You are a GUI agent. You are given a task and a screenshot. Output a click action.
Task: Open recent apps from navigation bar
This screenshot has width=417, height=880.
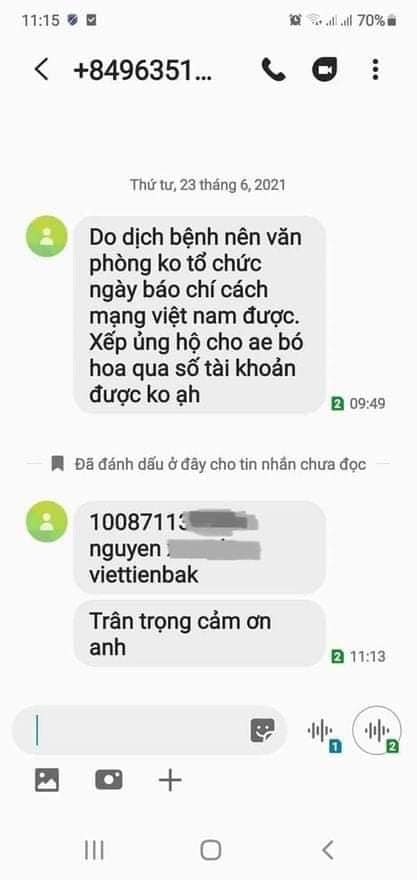[x=94, y=850]
